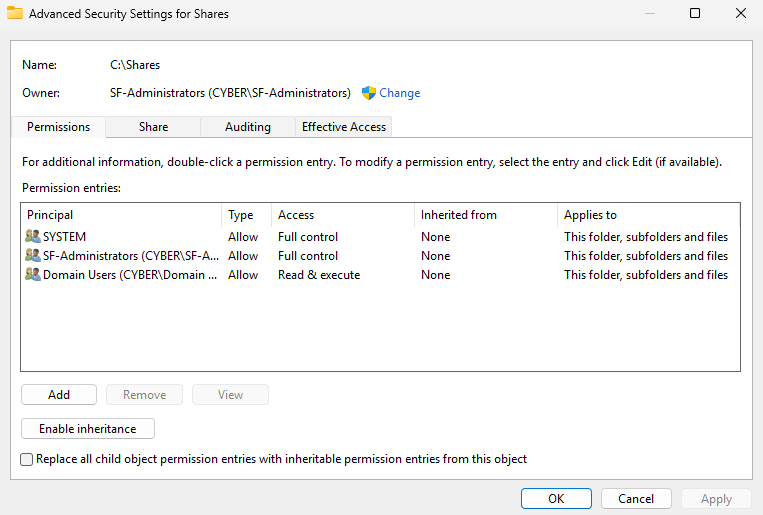Click the folder icon in title bar
This screenshot has width=763, height=515.
coord(15,14)
